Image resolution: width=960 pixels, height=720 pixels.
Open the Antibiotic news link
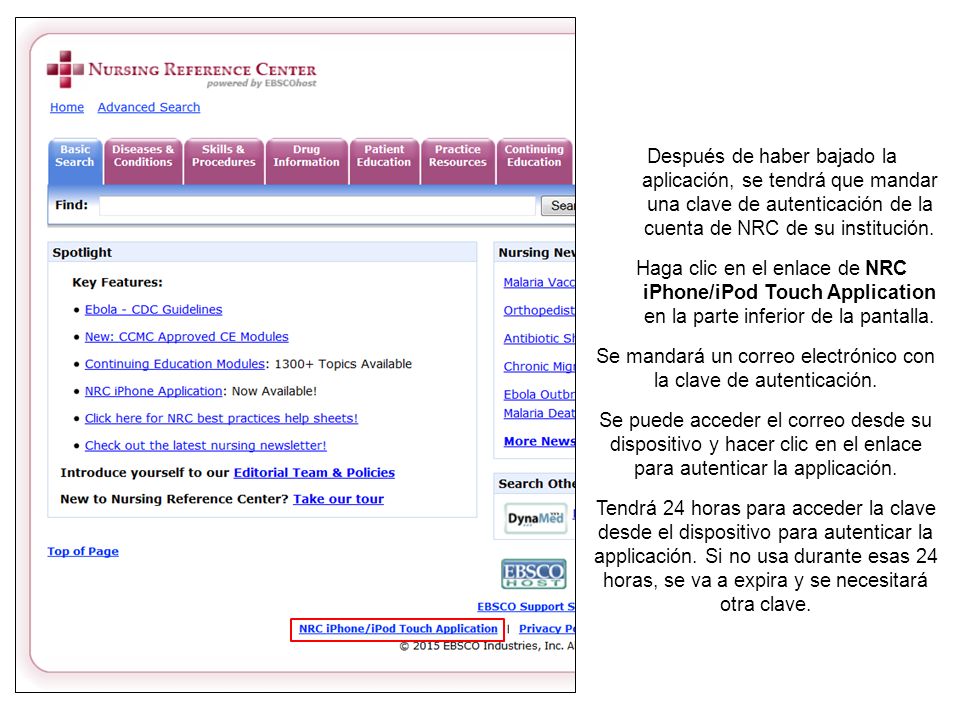point(539,338)
